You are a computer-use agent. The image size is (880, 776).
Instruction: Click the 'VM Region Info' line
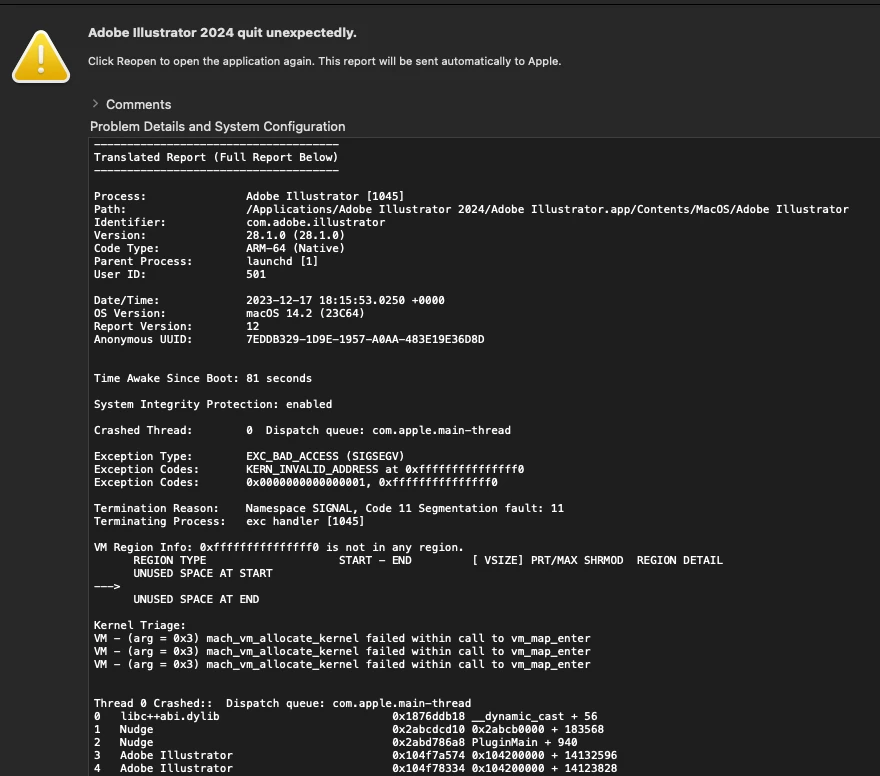[x=279, y=547]
